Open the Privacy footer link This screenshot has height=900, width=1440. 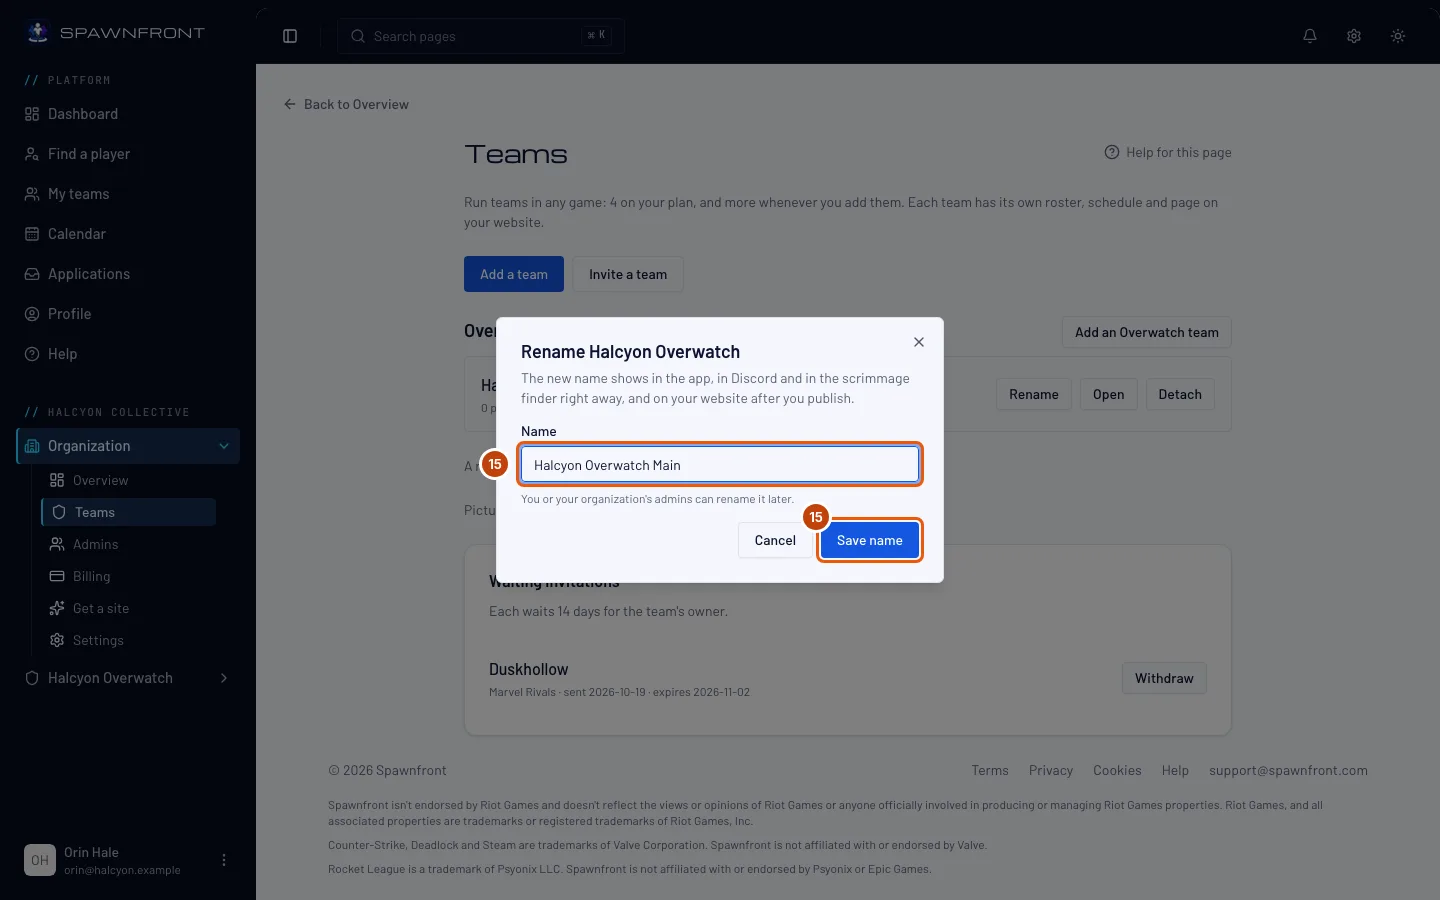[1051, 770]
